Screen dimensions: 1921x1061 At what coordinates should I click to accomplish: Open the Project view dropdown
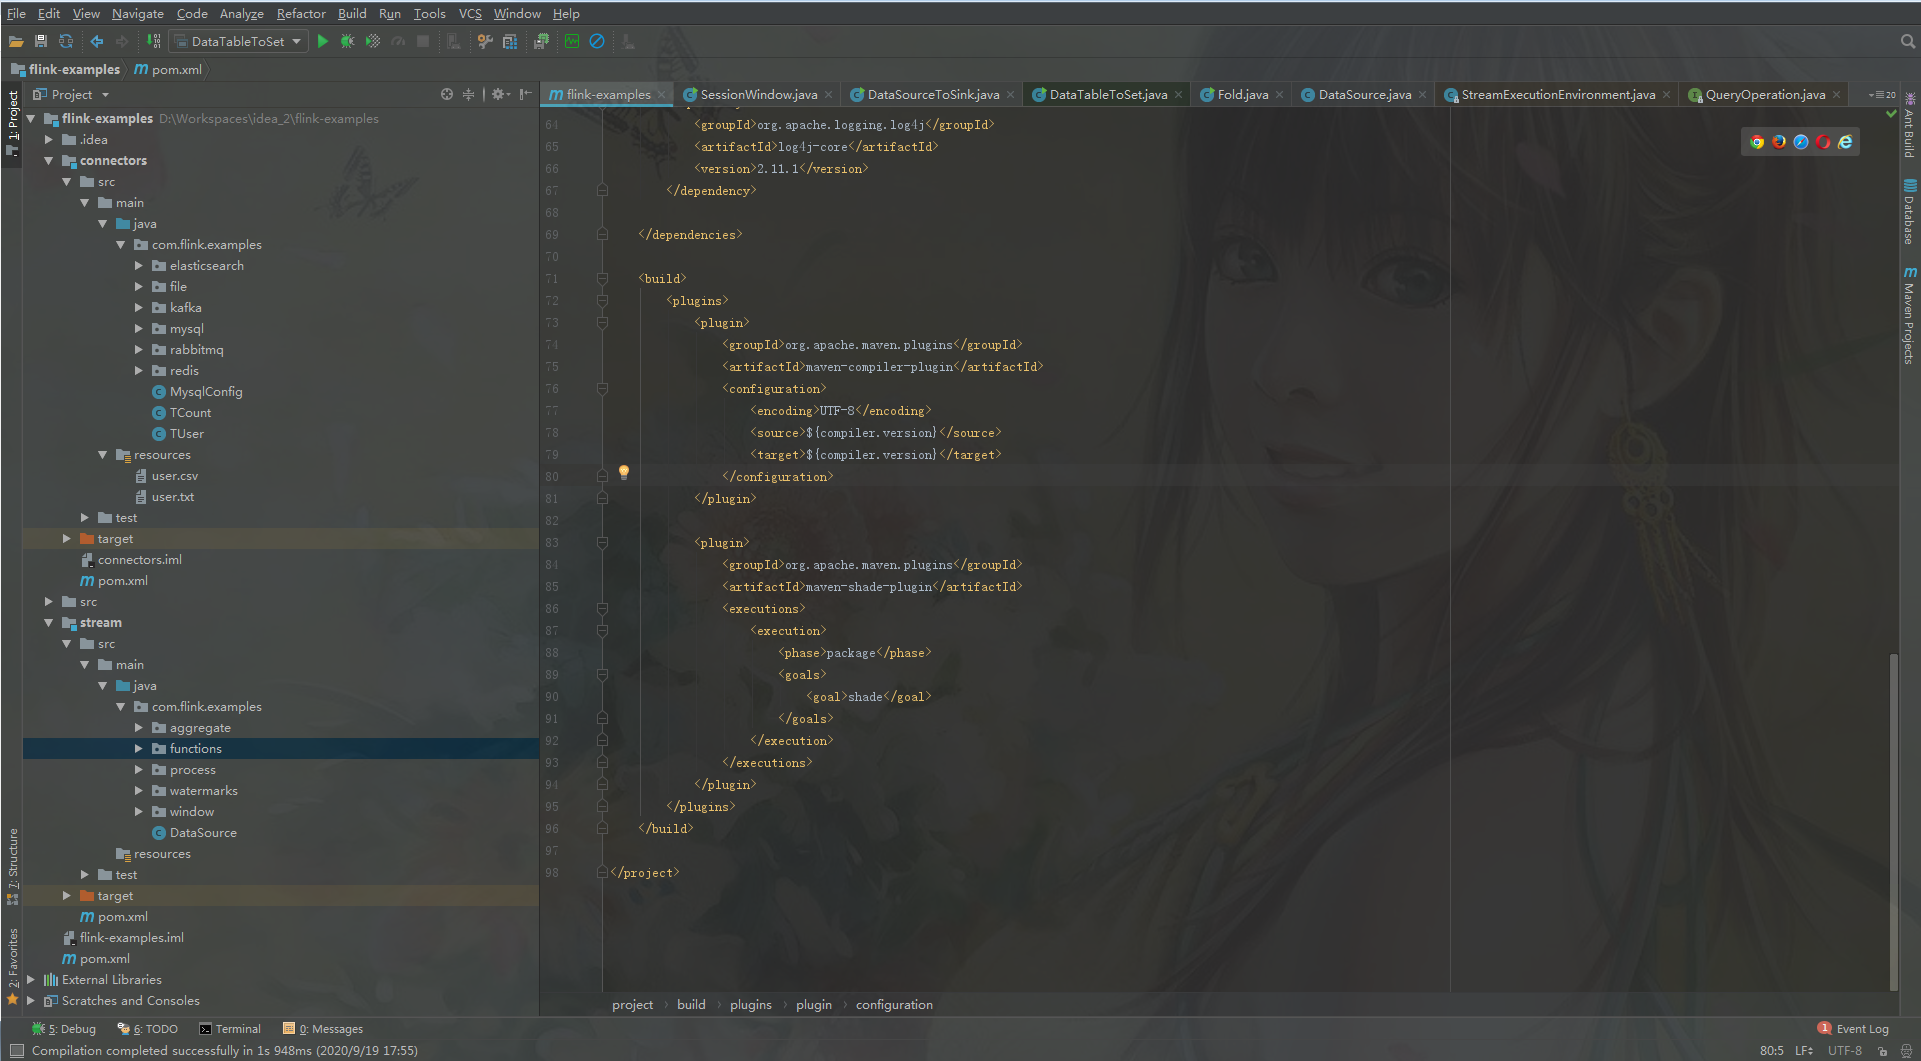pos(71,94)
